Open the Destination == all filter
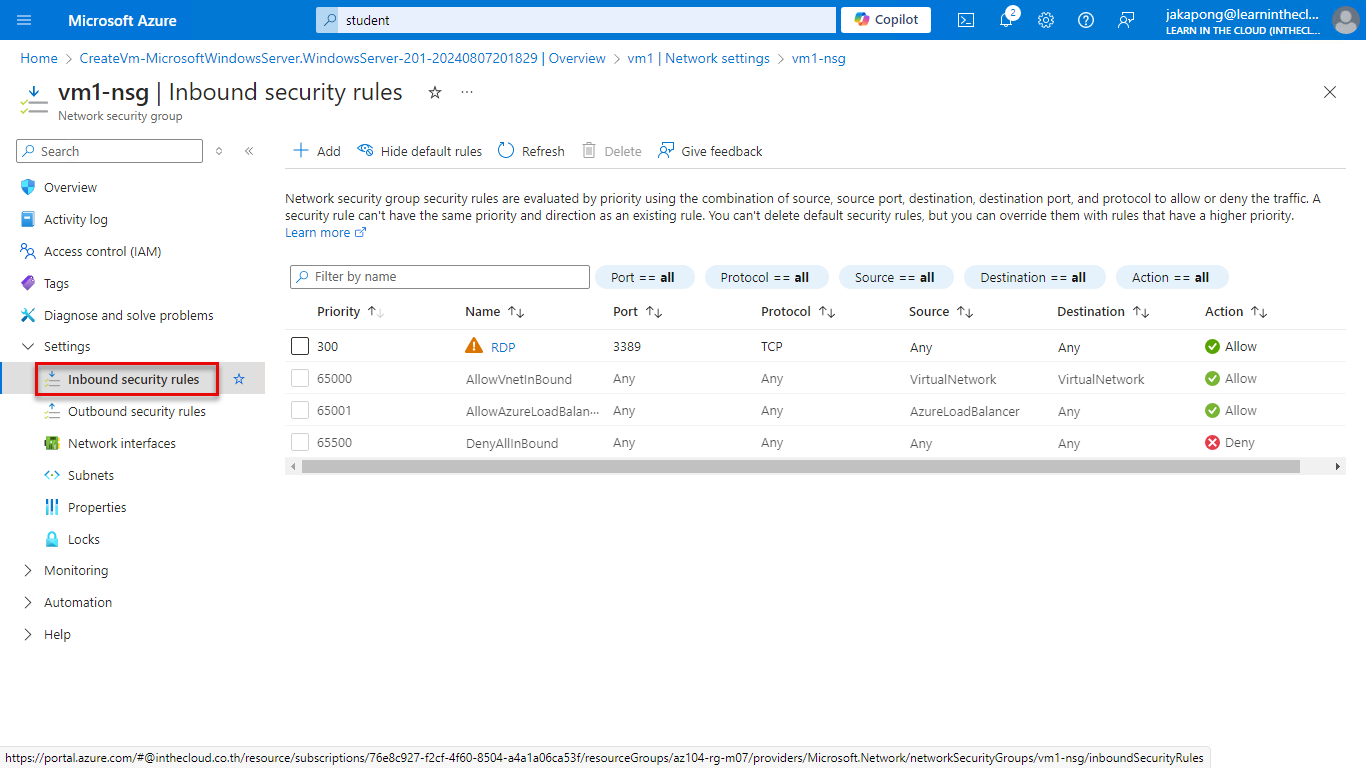Viewport: 1366px width, 768px height. 1034,277
